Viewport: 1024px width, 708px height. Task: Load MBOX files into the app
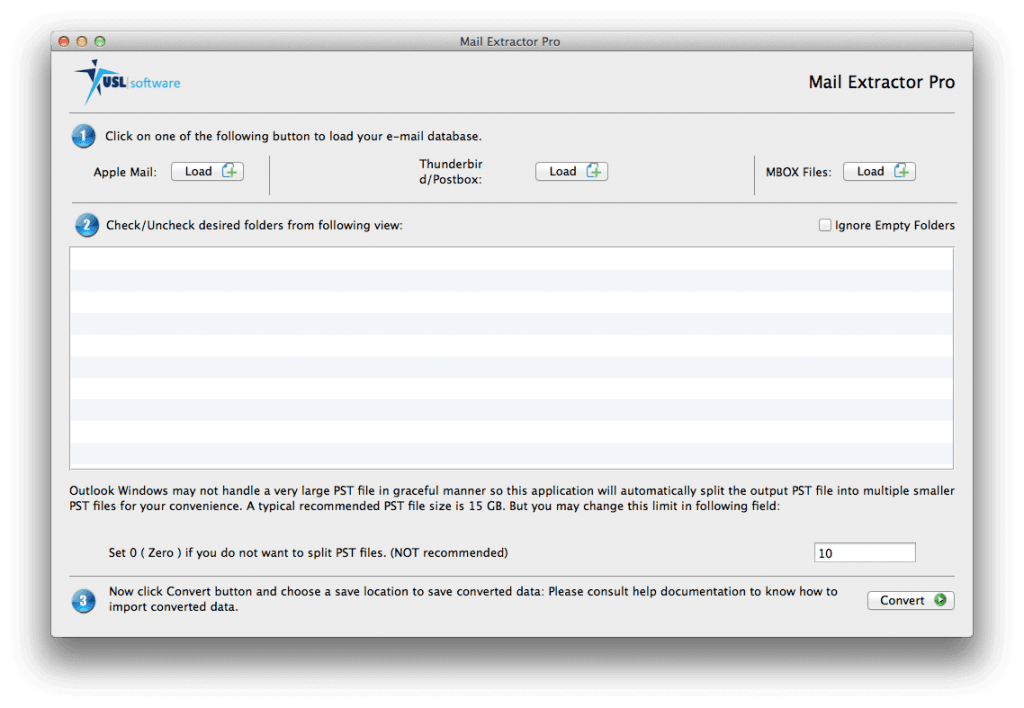[x=879, y=170]
